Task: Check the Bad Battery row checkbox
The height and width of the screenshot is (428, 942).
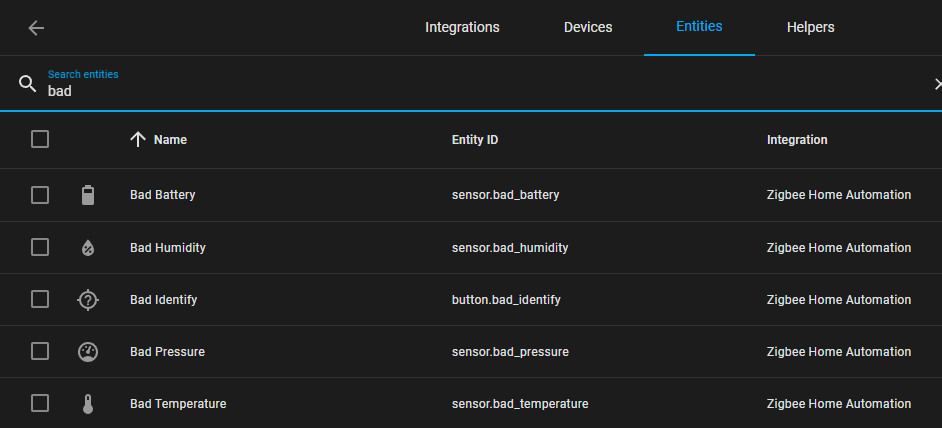Action: (40, 195)
